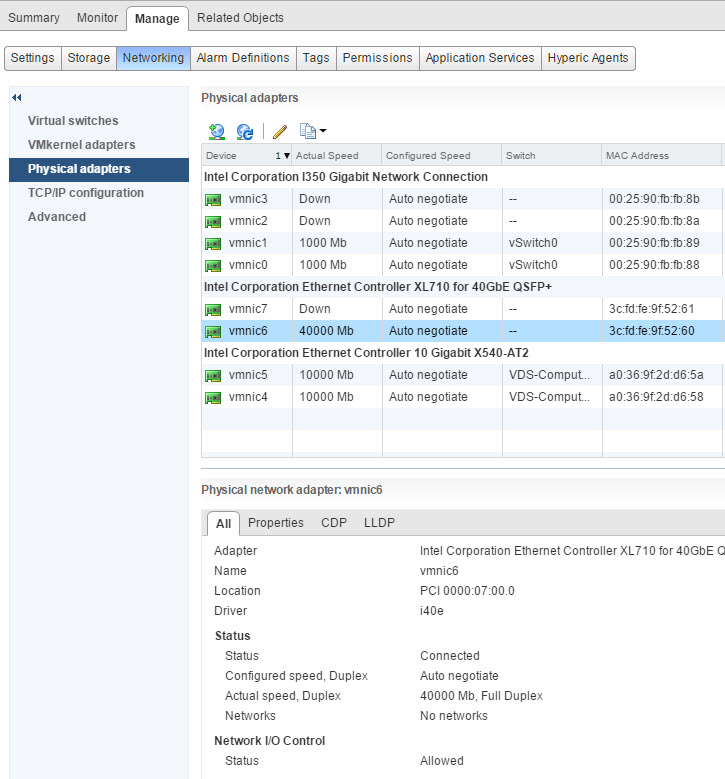Screen dimensions: 725x779
Task: Click MAC address a0:36:9f:2d:d6:58
Action: (656, 397)
